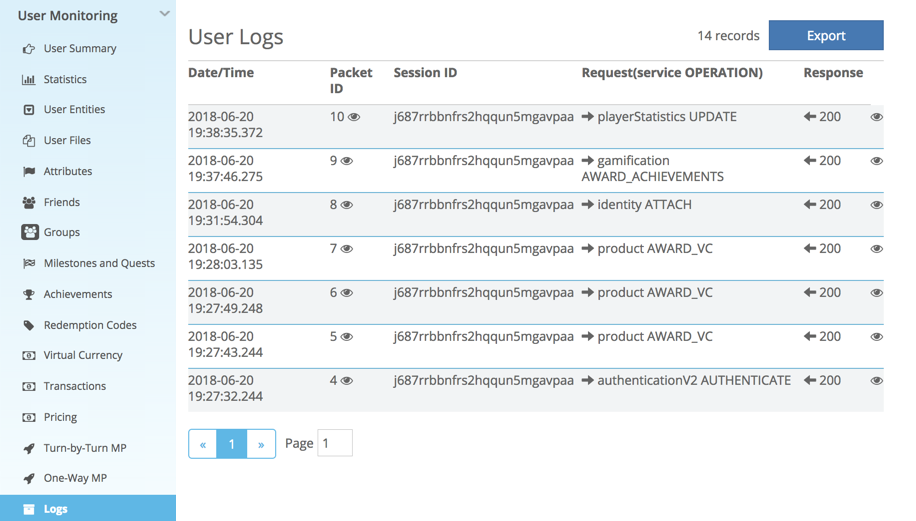
Task: Go to next page of logs
Action: [x=261, y=444]
